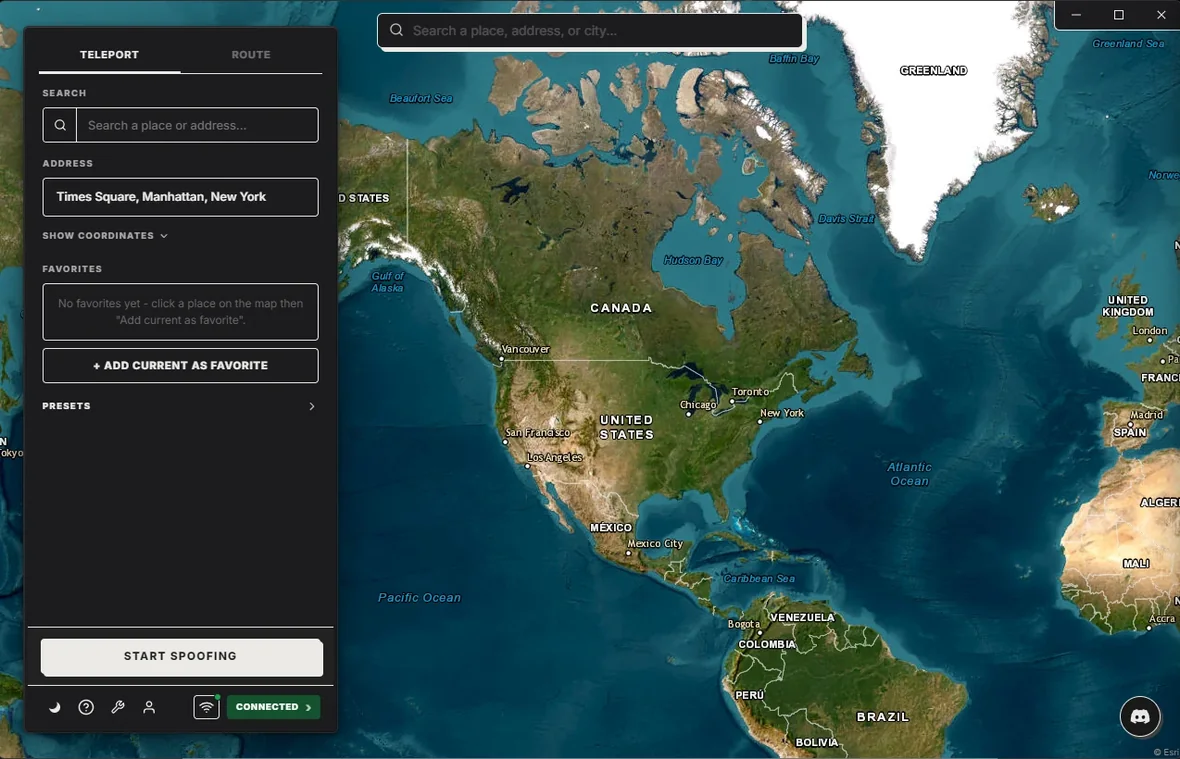Click Mexico City label on map

point(655,544)
